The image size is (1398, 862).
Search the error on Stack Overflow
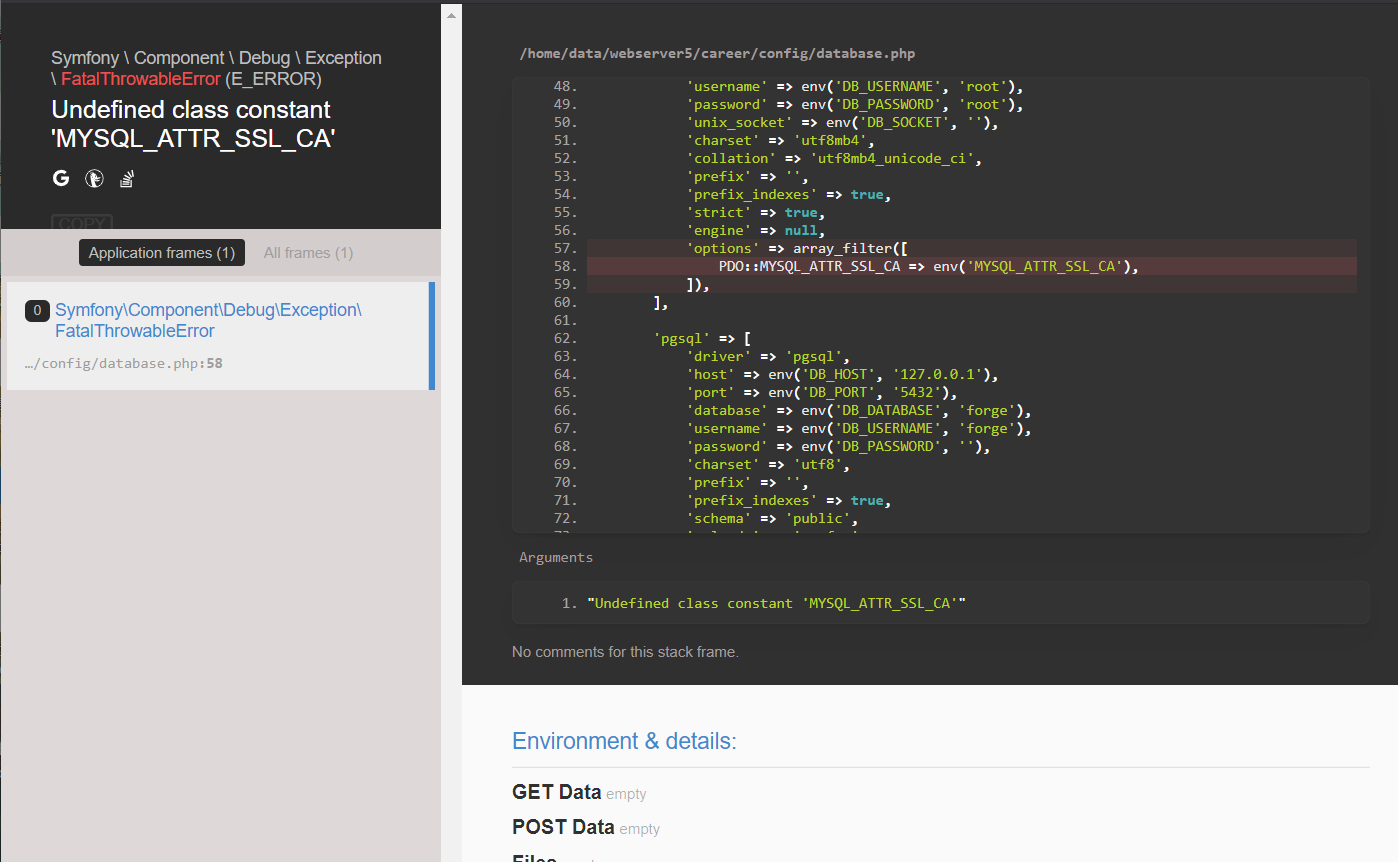click(127, 179)
